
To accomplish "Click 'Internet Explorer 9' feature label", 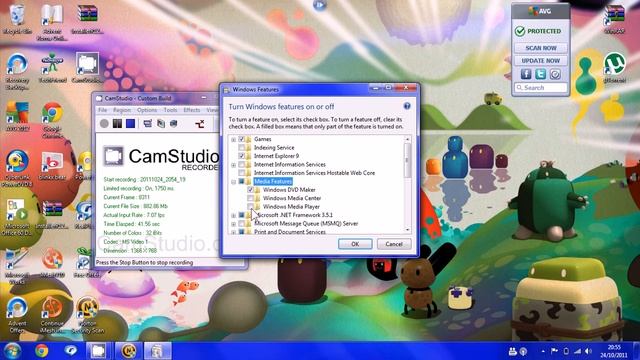I will (x=276, y=156).
